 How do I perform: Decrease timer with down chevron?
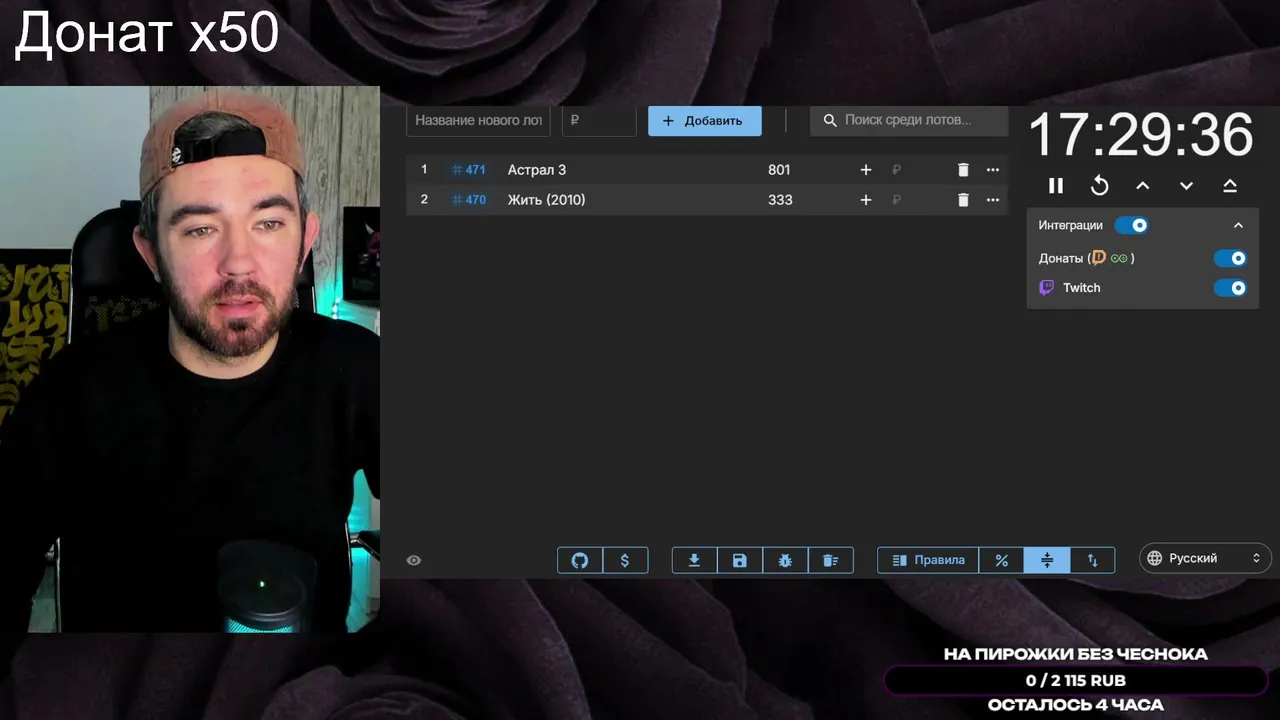click(1186, 185)
